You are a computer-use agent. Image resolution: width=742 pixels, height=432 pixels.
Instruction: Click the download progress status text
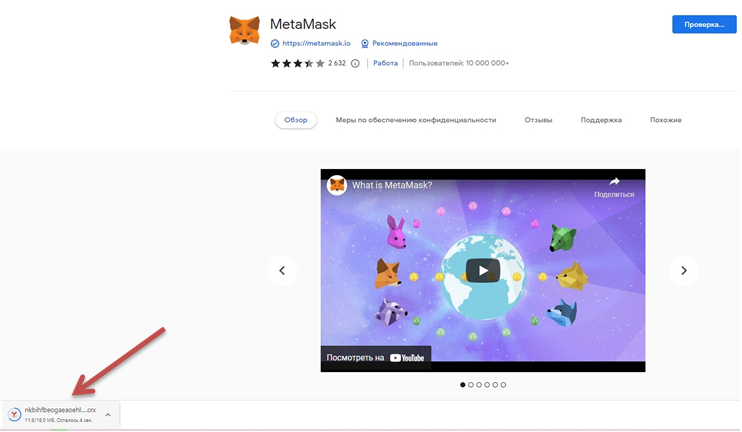click(59, 420)
